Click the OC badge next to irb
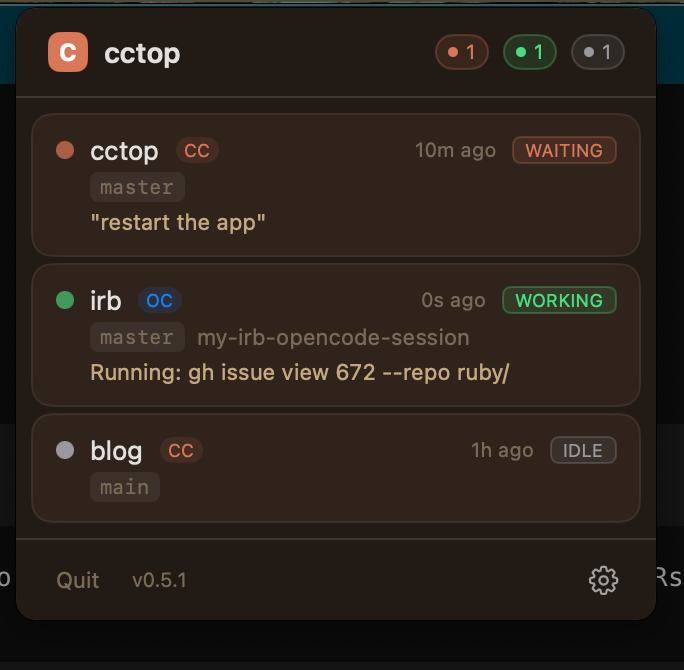 pos(159,300)
